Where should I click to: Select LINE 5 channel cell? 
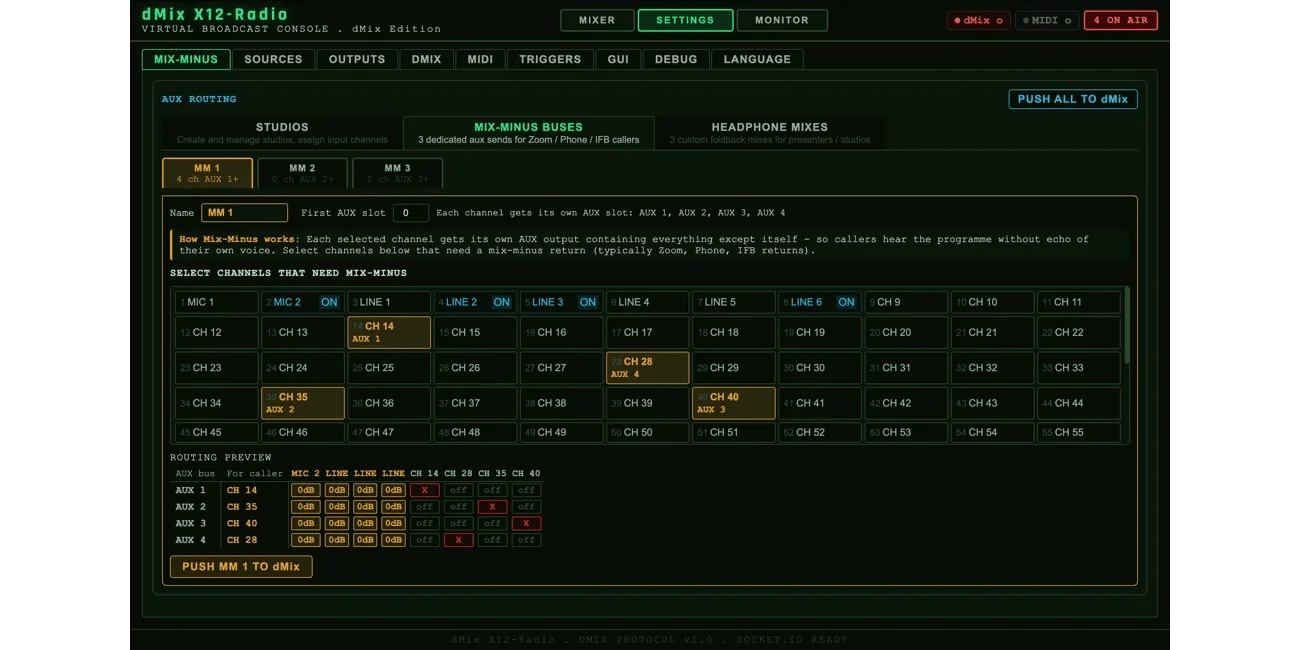pyautogui.click(x=733, y=302)
